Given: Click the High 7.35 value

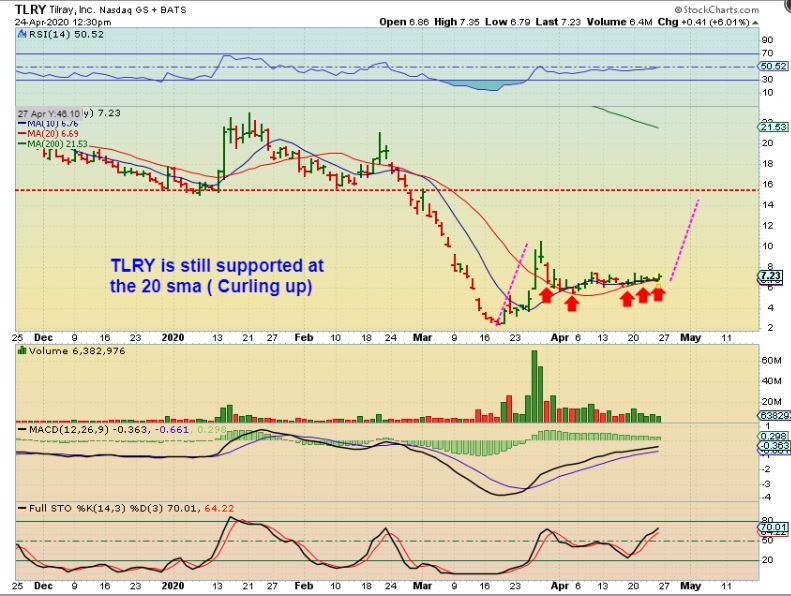Looking at the screenshot, I should [457, 22].
